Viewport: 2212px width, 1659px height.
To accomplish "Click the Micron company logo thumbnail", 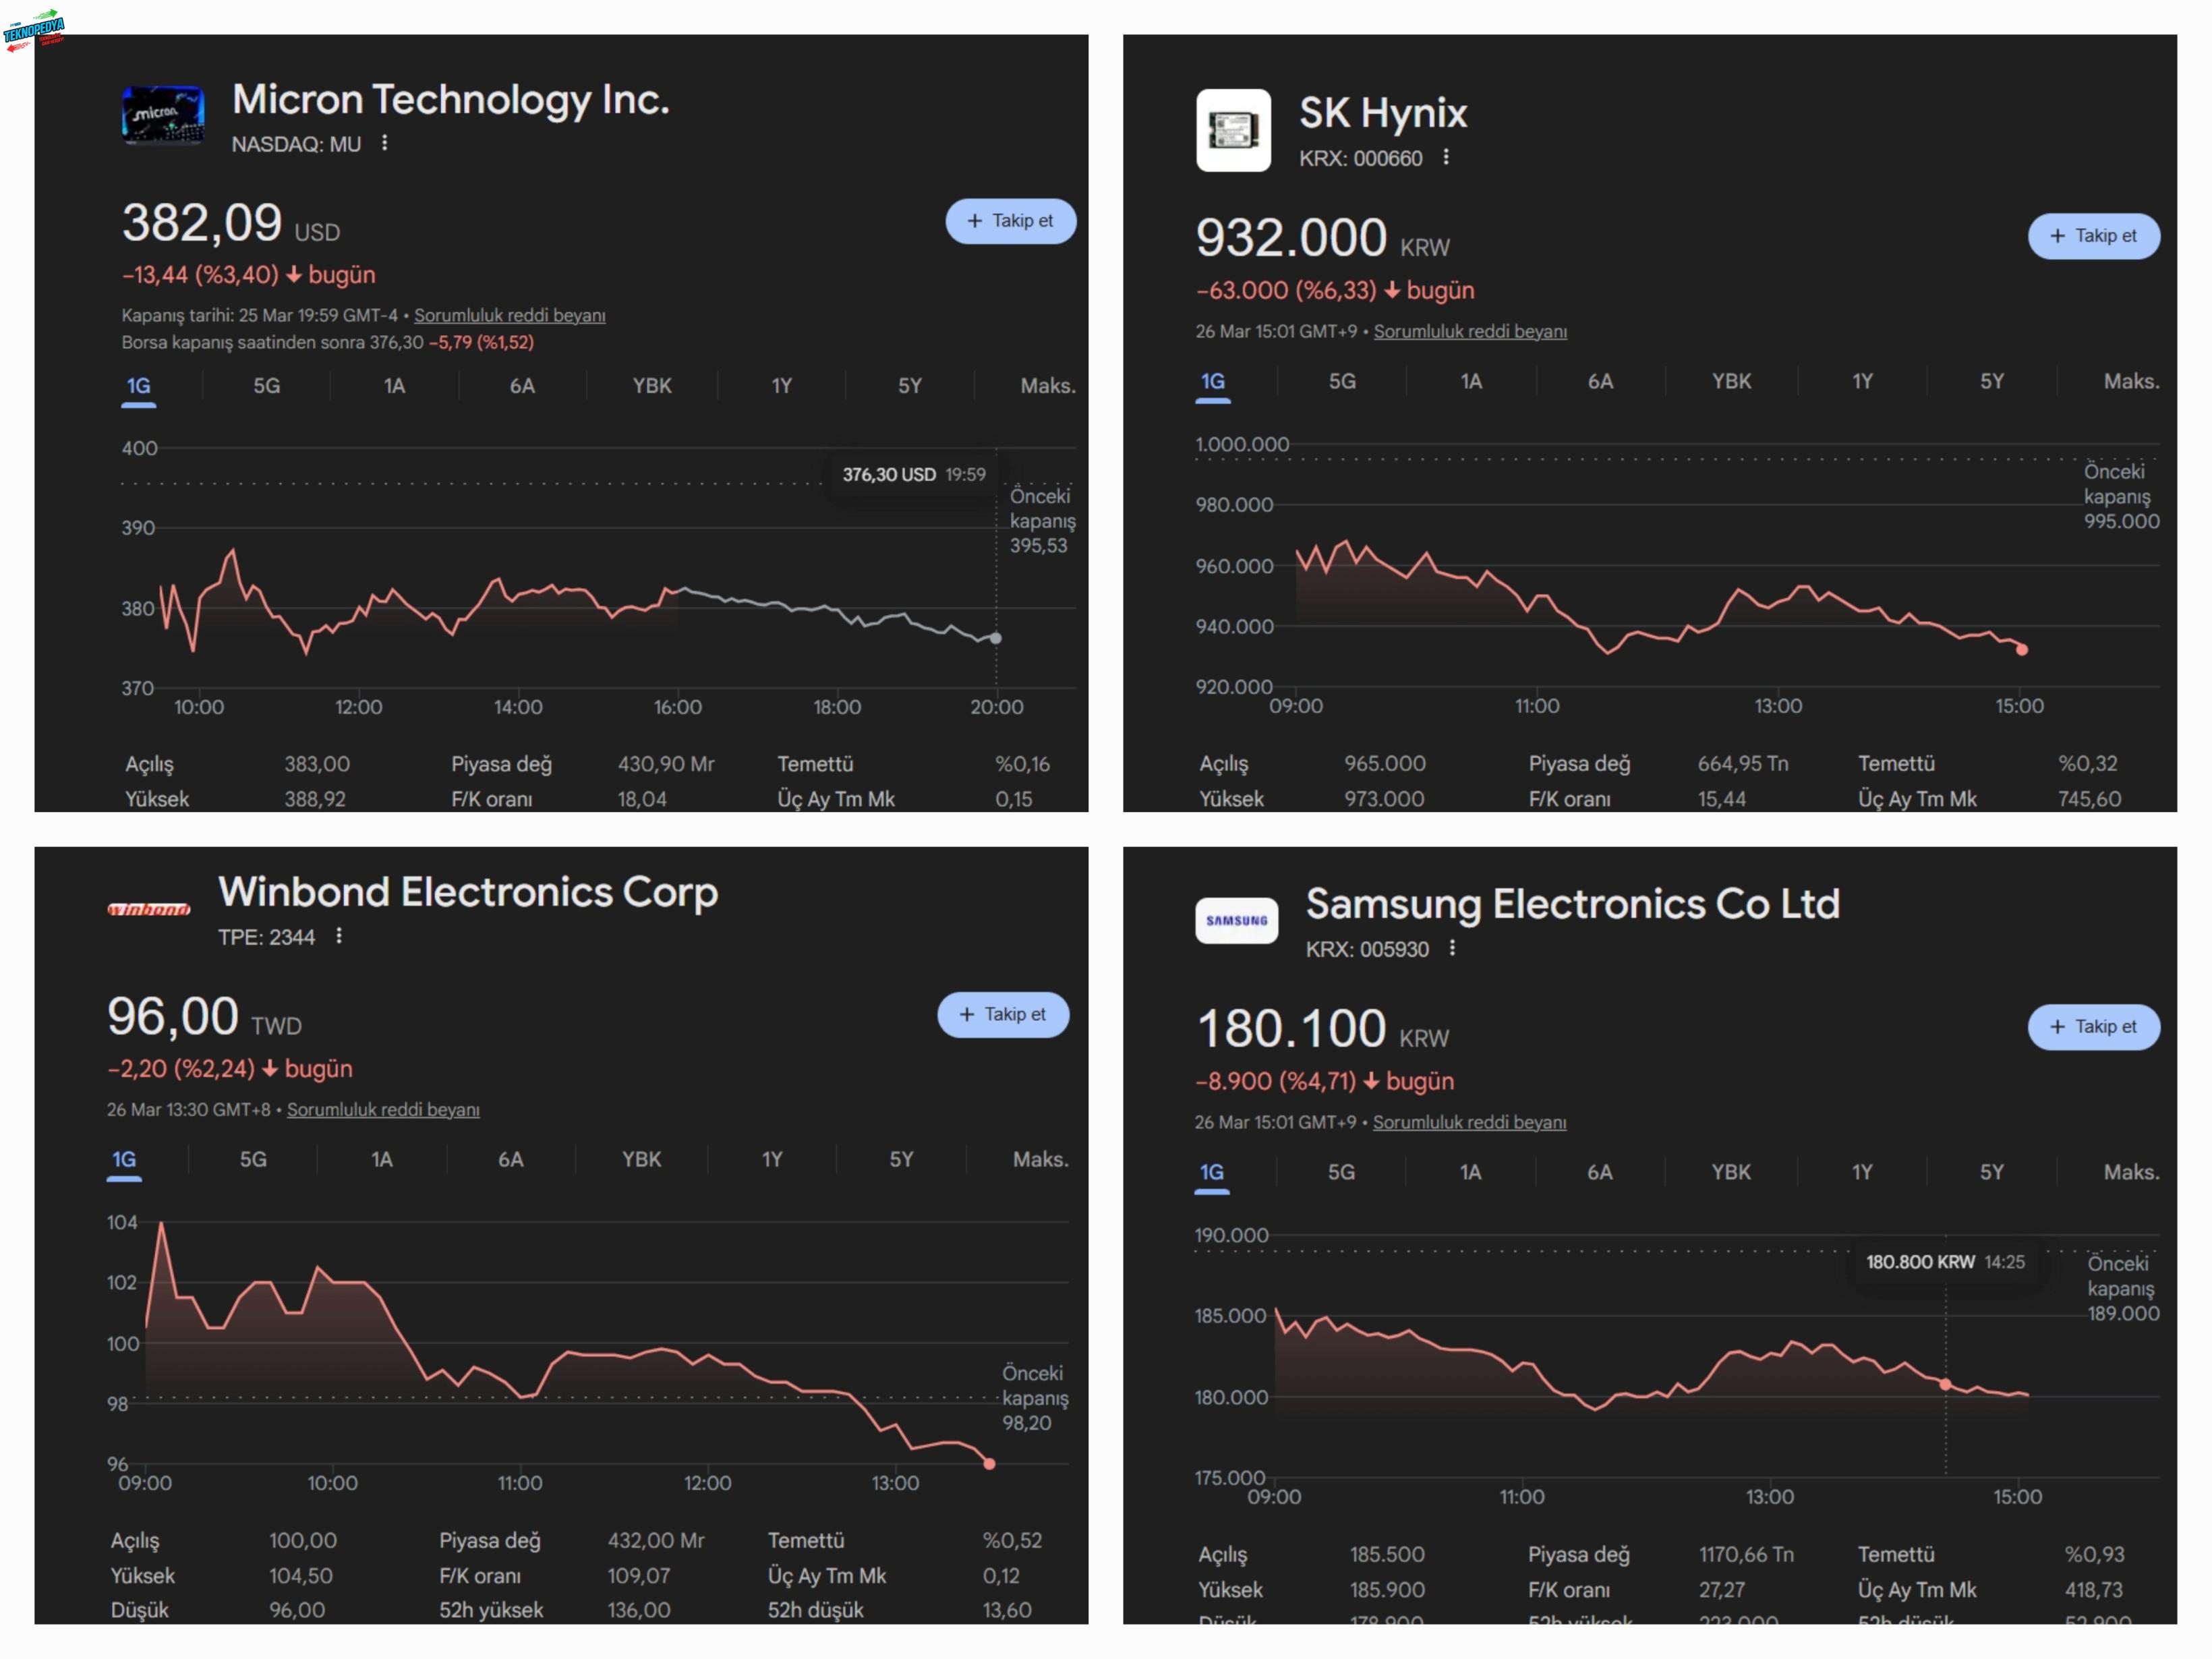I will 163,115.
